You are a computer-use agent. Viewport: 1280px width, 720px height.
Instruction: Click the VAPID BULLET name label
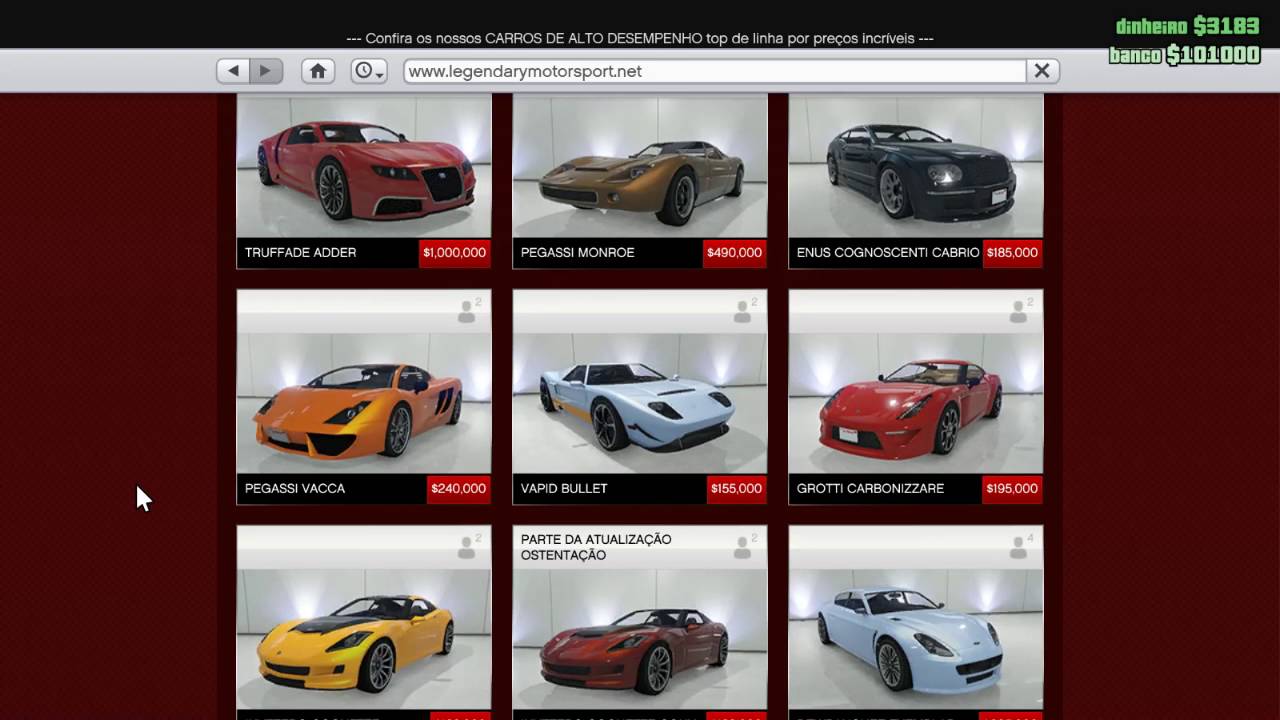[564, 489]
